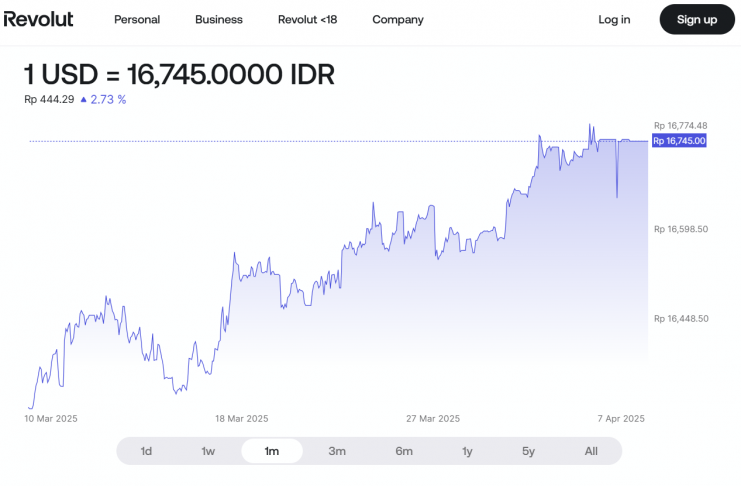The height and width of the screenshot is (486, 741).
Task: Expand the Company menu
Action: pyautogui.click(x=397, y=19)
